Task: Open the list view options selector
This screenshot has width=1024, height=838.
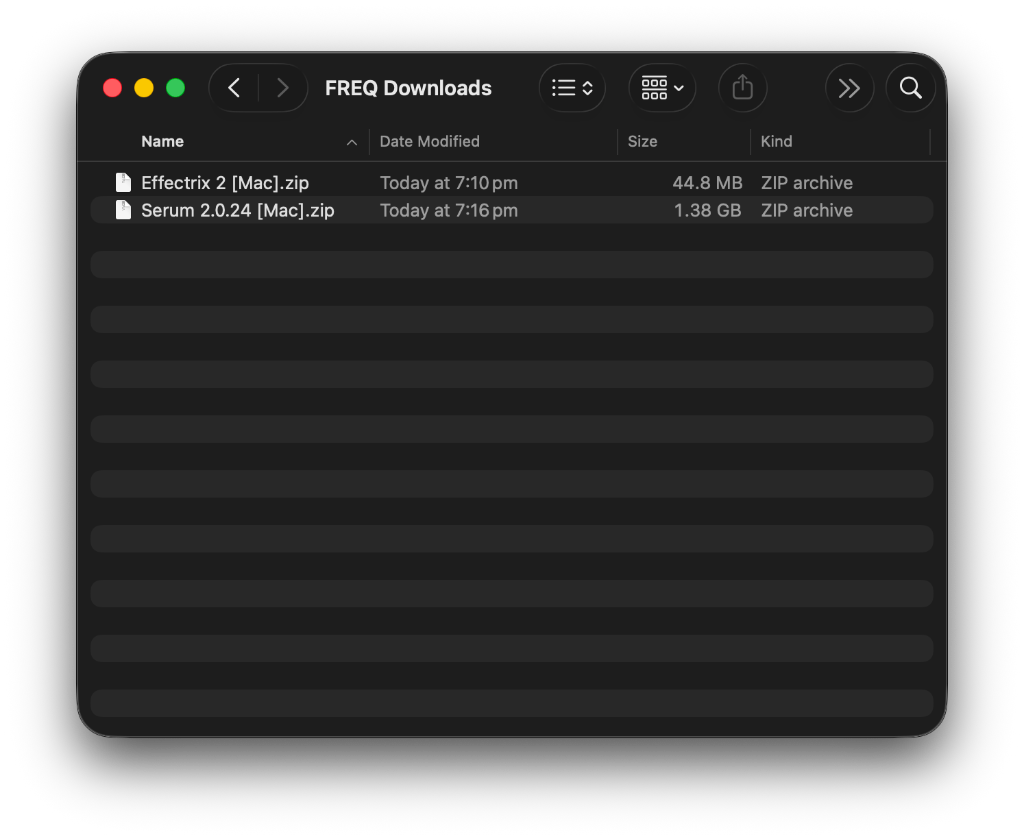Action: pos(572,88)
